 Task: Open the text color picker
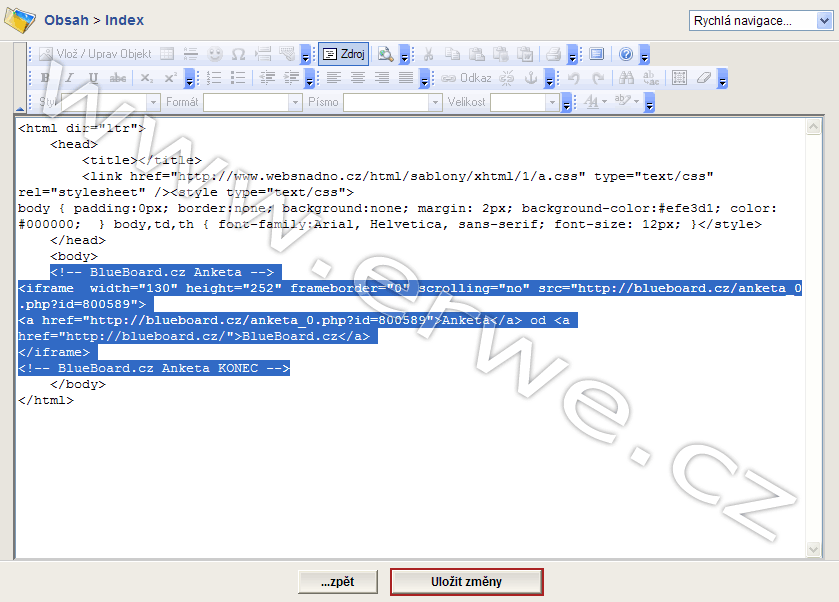[x=595, y=102]
